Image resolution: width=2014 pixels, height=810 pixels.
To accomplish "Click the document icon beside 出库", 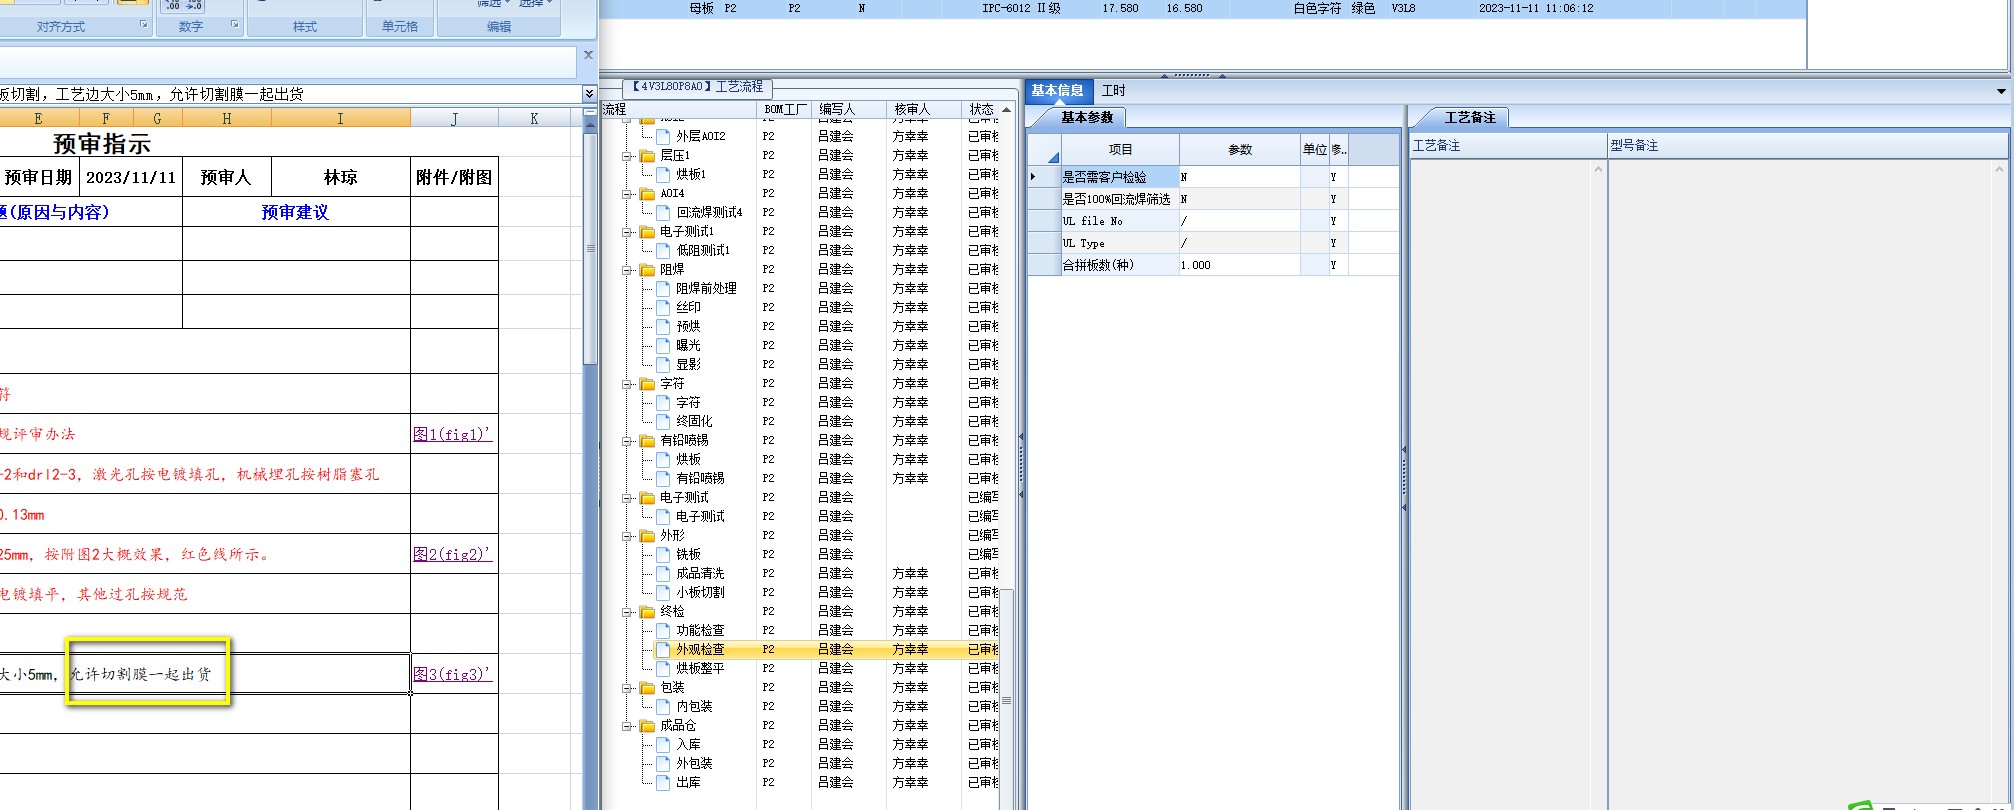I will (663, 782).
